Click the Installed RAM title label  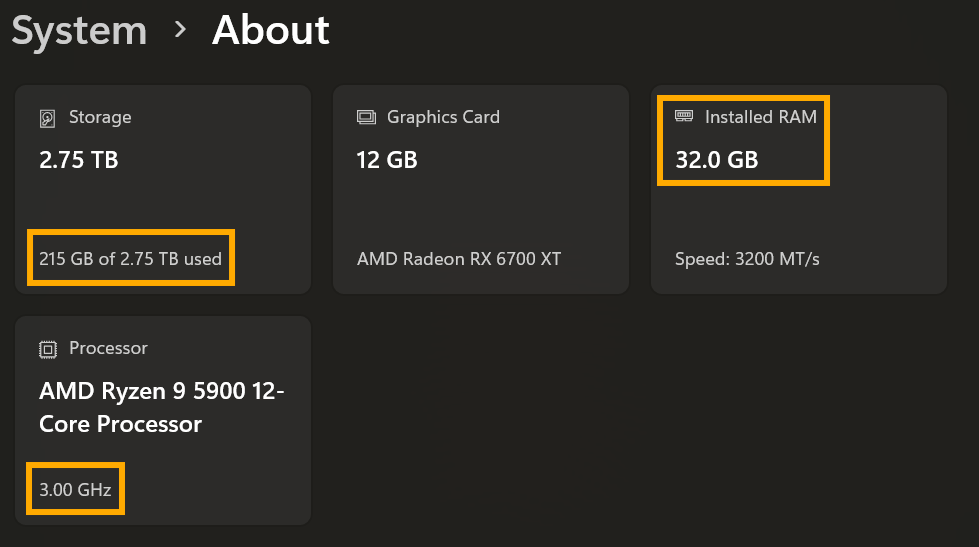(760, 117)
